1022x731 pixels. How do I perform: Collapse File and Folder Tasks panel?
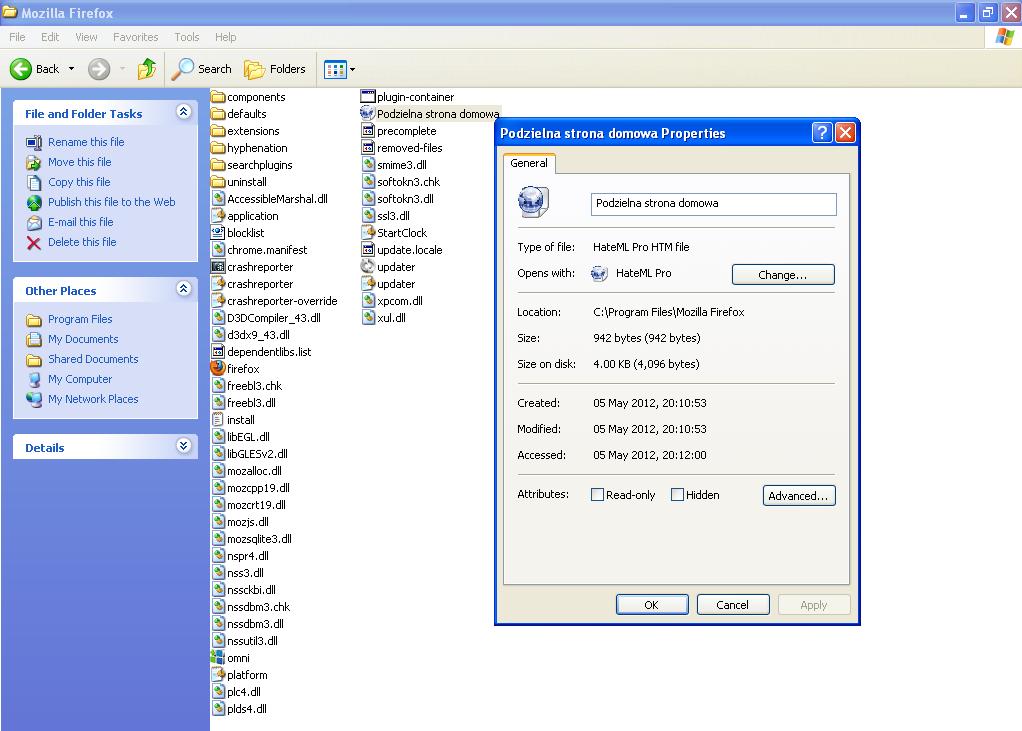click(184, 112)
